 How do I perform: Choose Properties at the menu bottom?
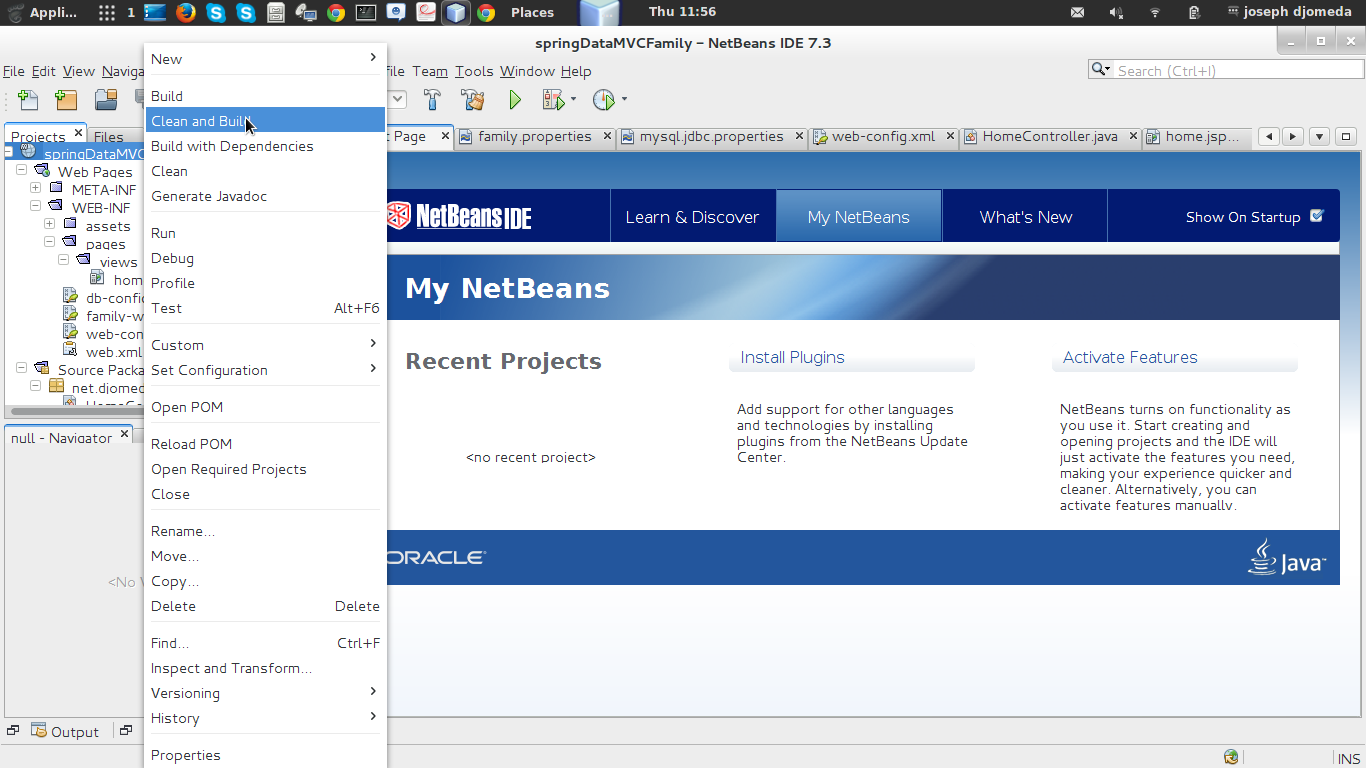point(265,755)
